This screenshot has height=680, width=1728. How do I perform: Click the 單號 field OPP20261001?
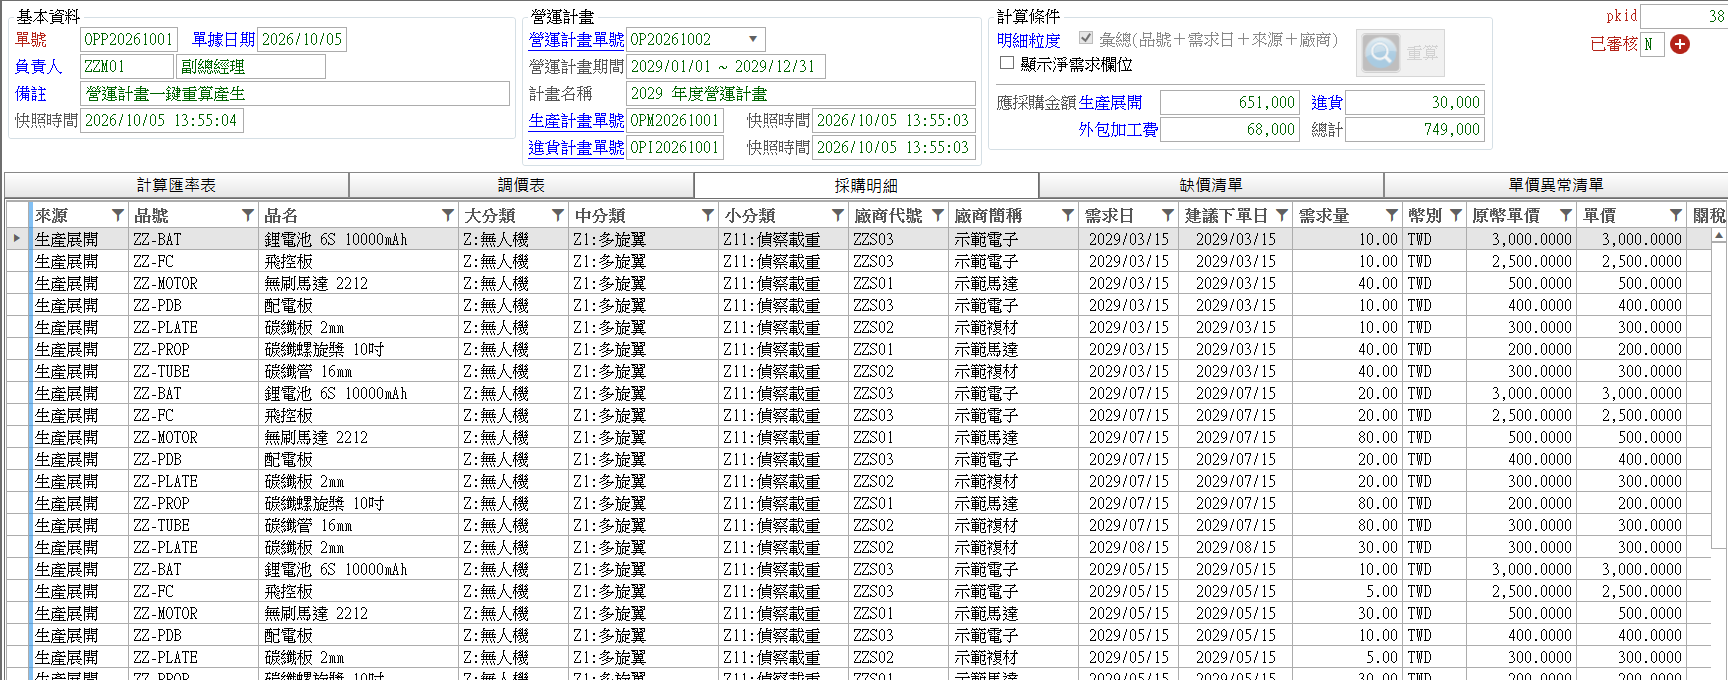pyautogui.click(x=129, y=39)
